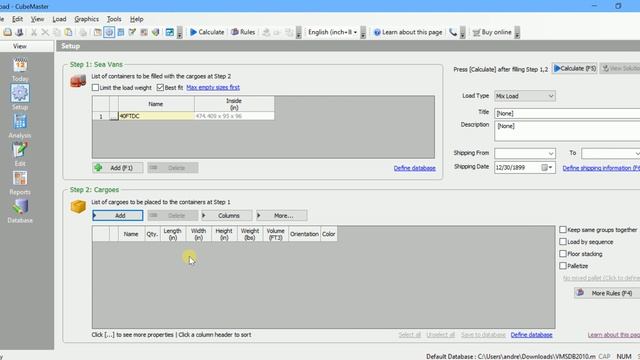
Task: Open the Load Type dropdown
Action: pyautogui.click(x=524, y=96)
